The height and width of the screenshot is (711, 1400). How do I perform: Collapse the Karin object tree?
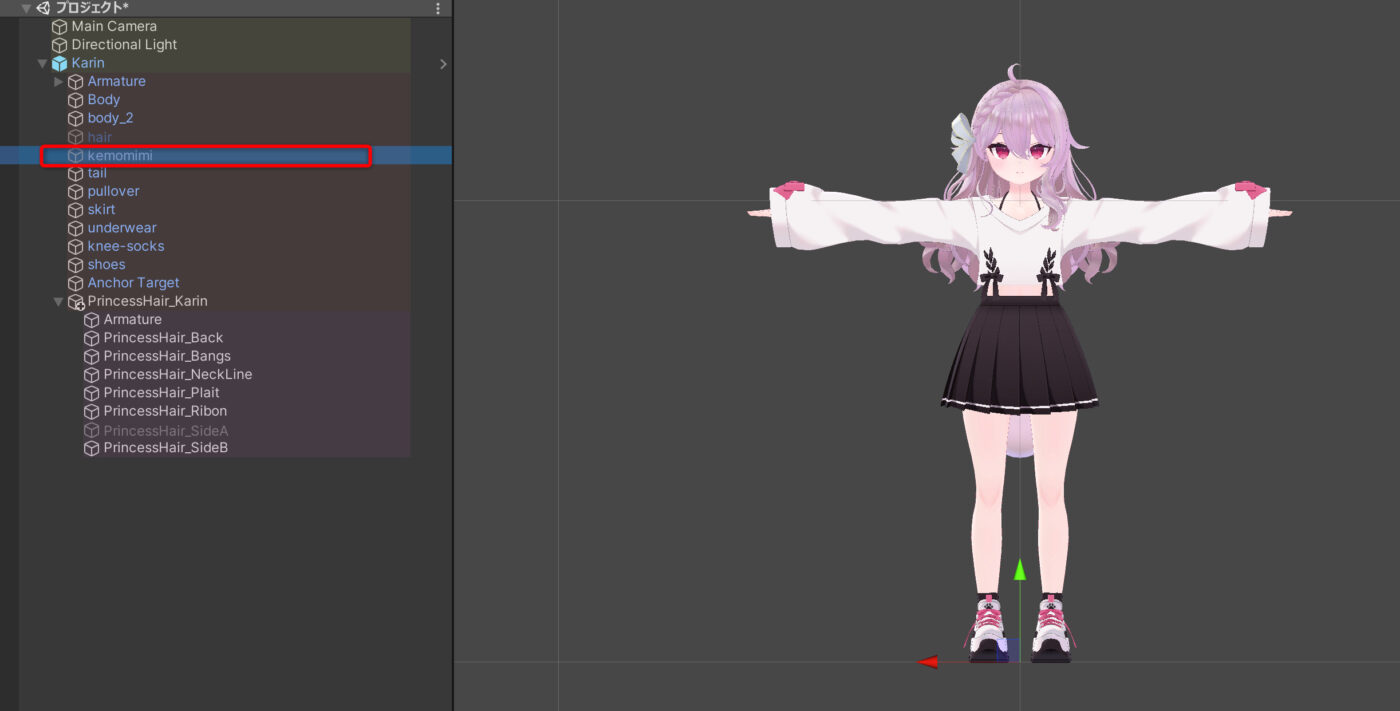tap(42, 63)
